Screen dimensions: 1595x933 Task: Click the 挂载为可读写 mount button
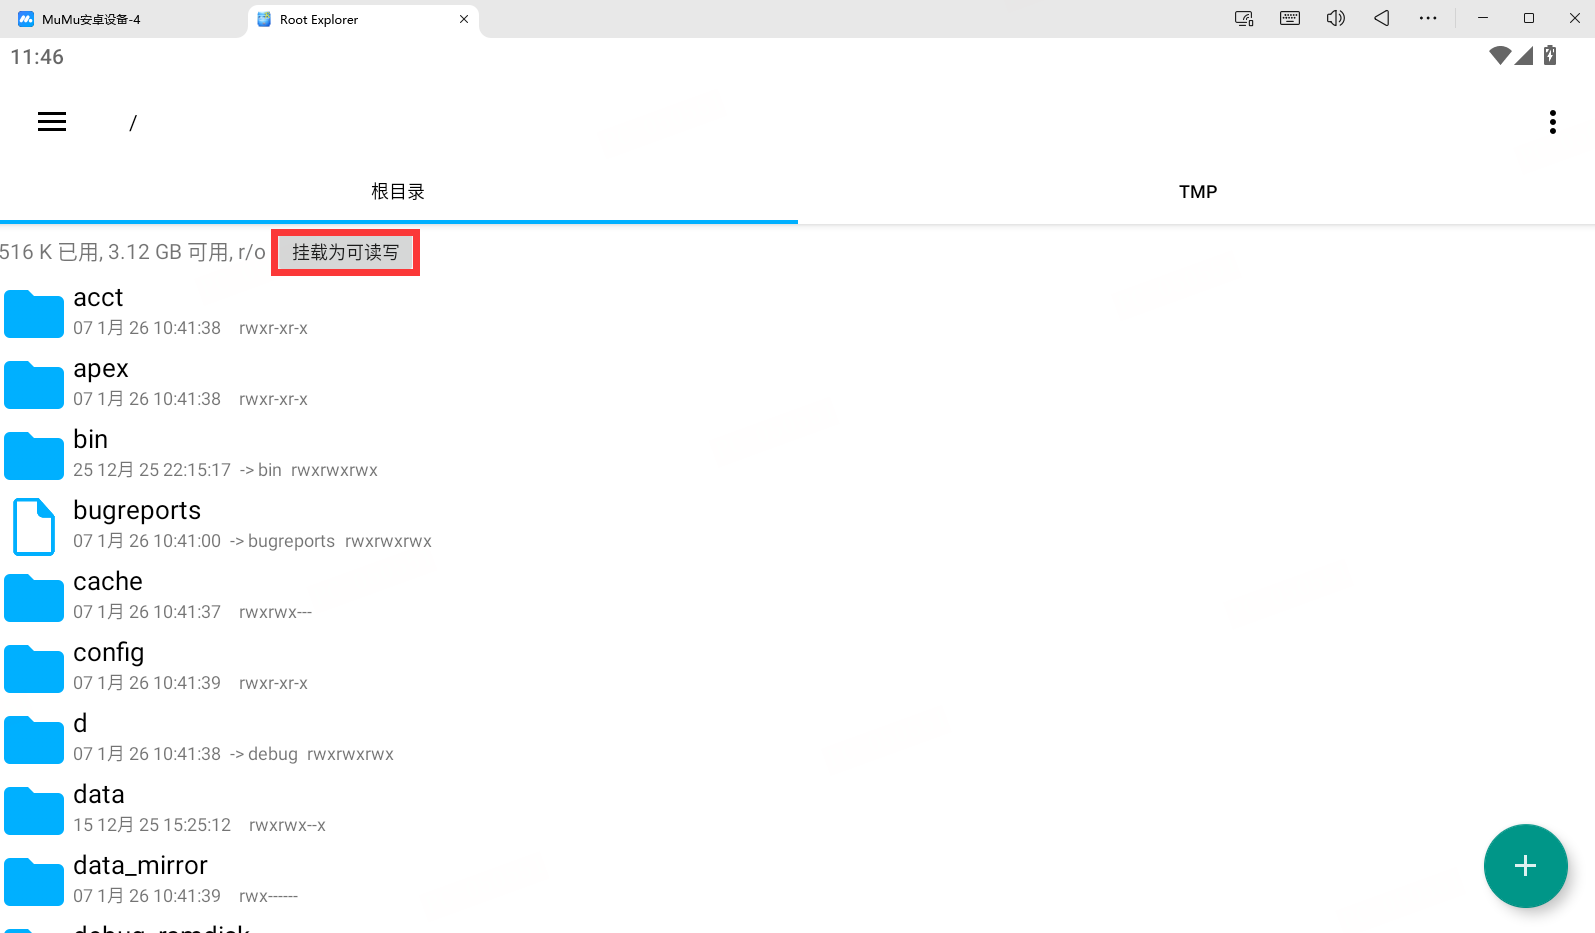tap(345, 252)
